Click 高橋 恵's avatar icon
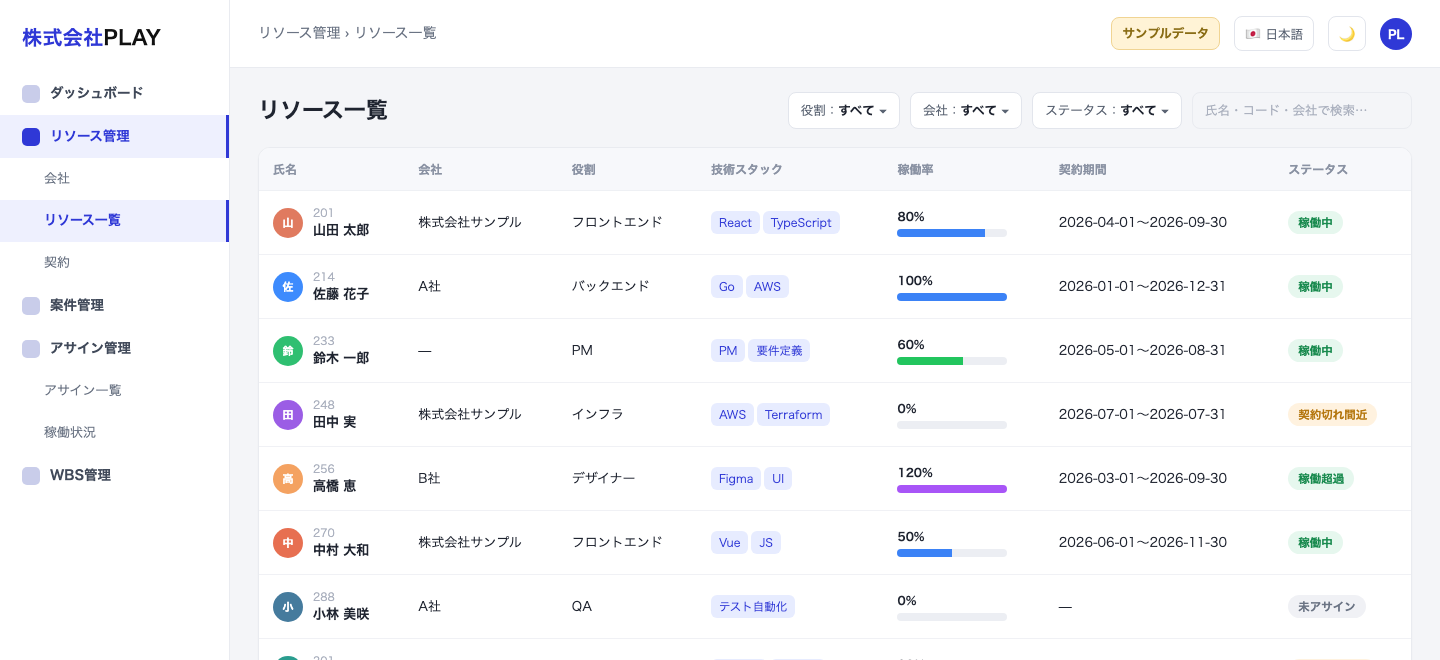 point(288,479)
